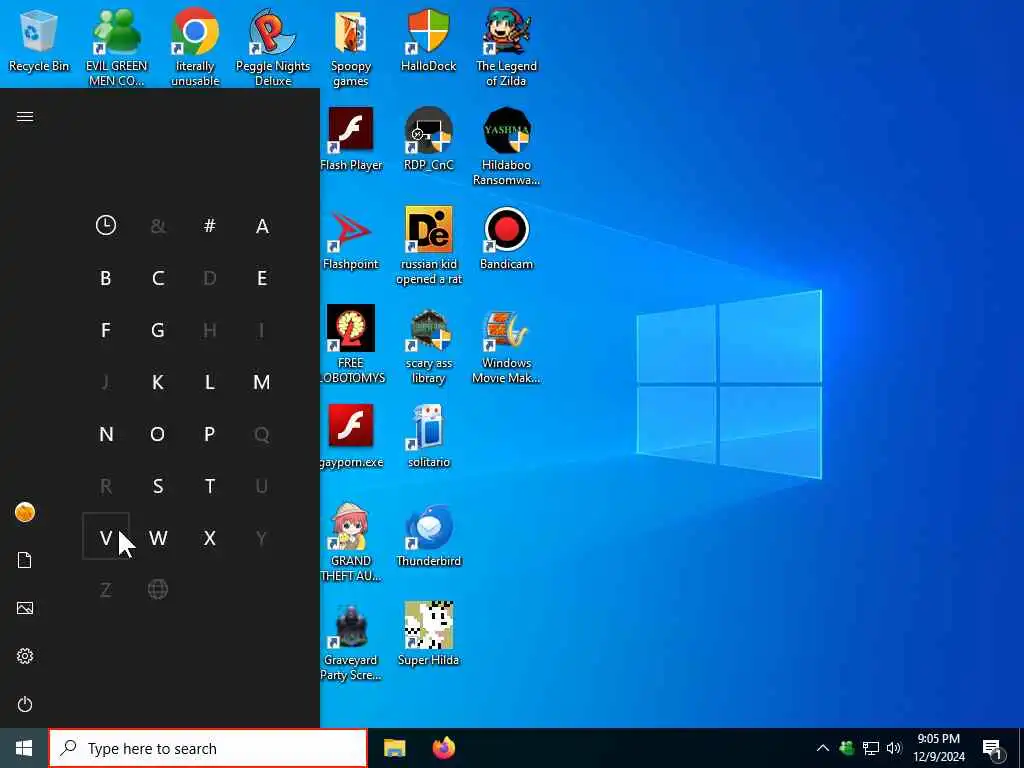This screenshot has height=768, width=1024.
Task: Jump to letter E in app list
Action: [x=262, y=278]
